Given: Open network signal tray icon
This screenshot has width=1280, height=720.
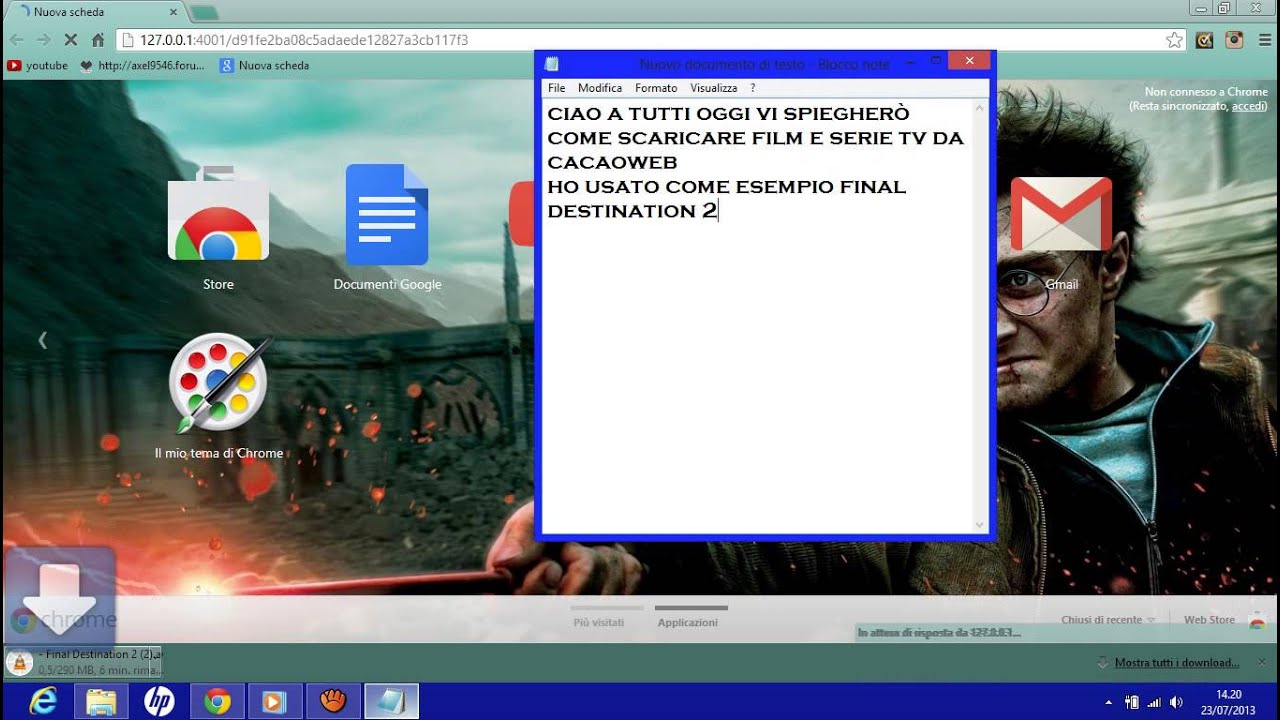Looking at the screenshot, I should [1154, 702].
